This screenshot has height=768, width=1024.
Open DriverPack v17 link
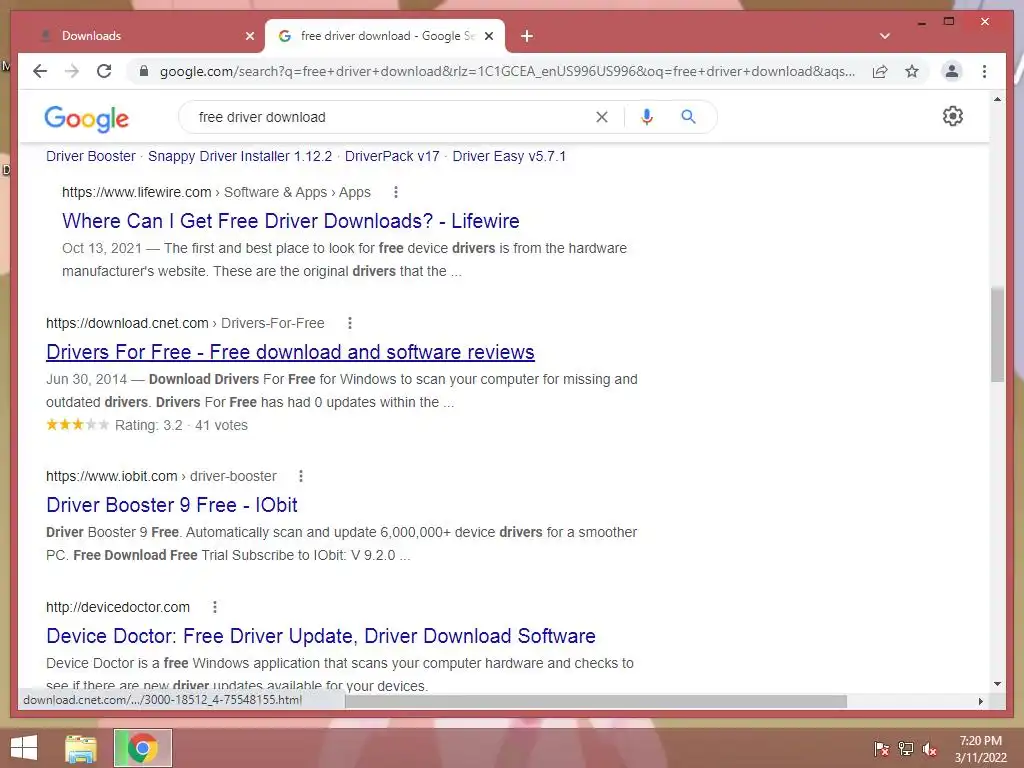(392, 156)
